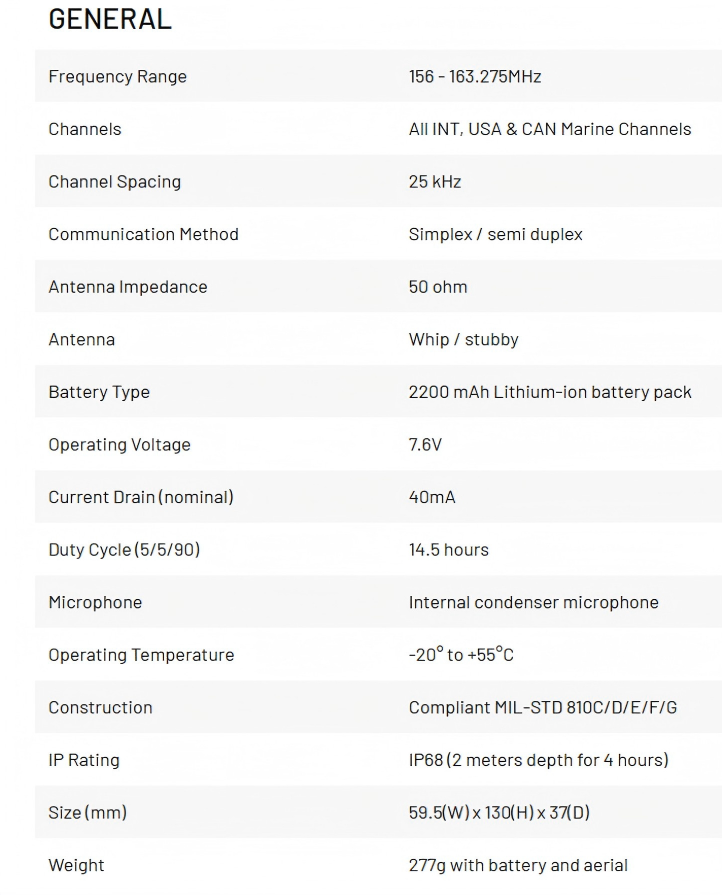Click the Antenna Impedance label

coord(127,287)
